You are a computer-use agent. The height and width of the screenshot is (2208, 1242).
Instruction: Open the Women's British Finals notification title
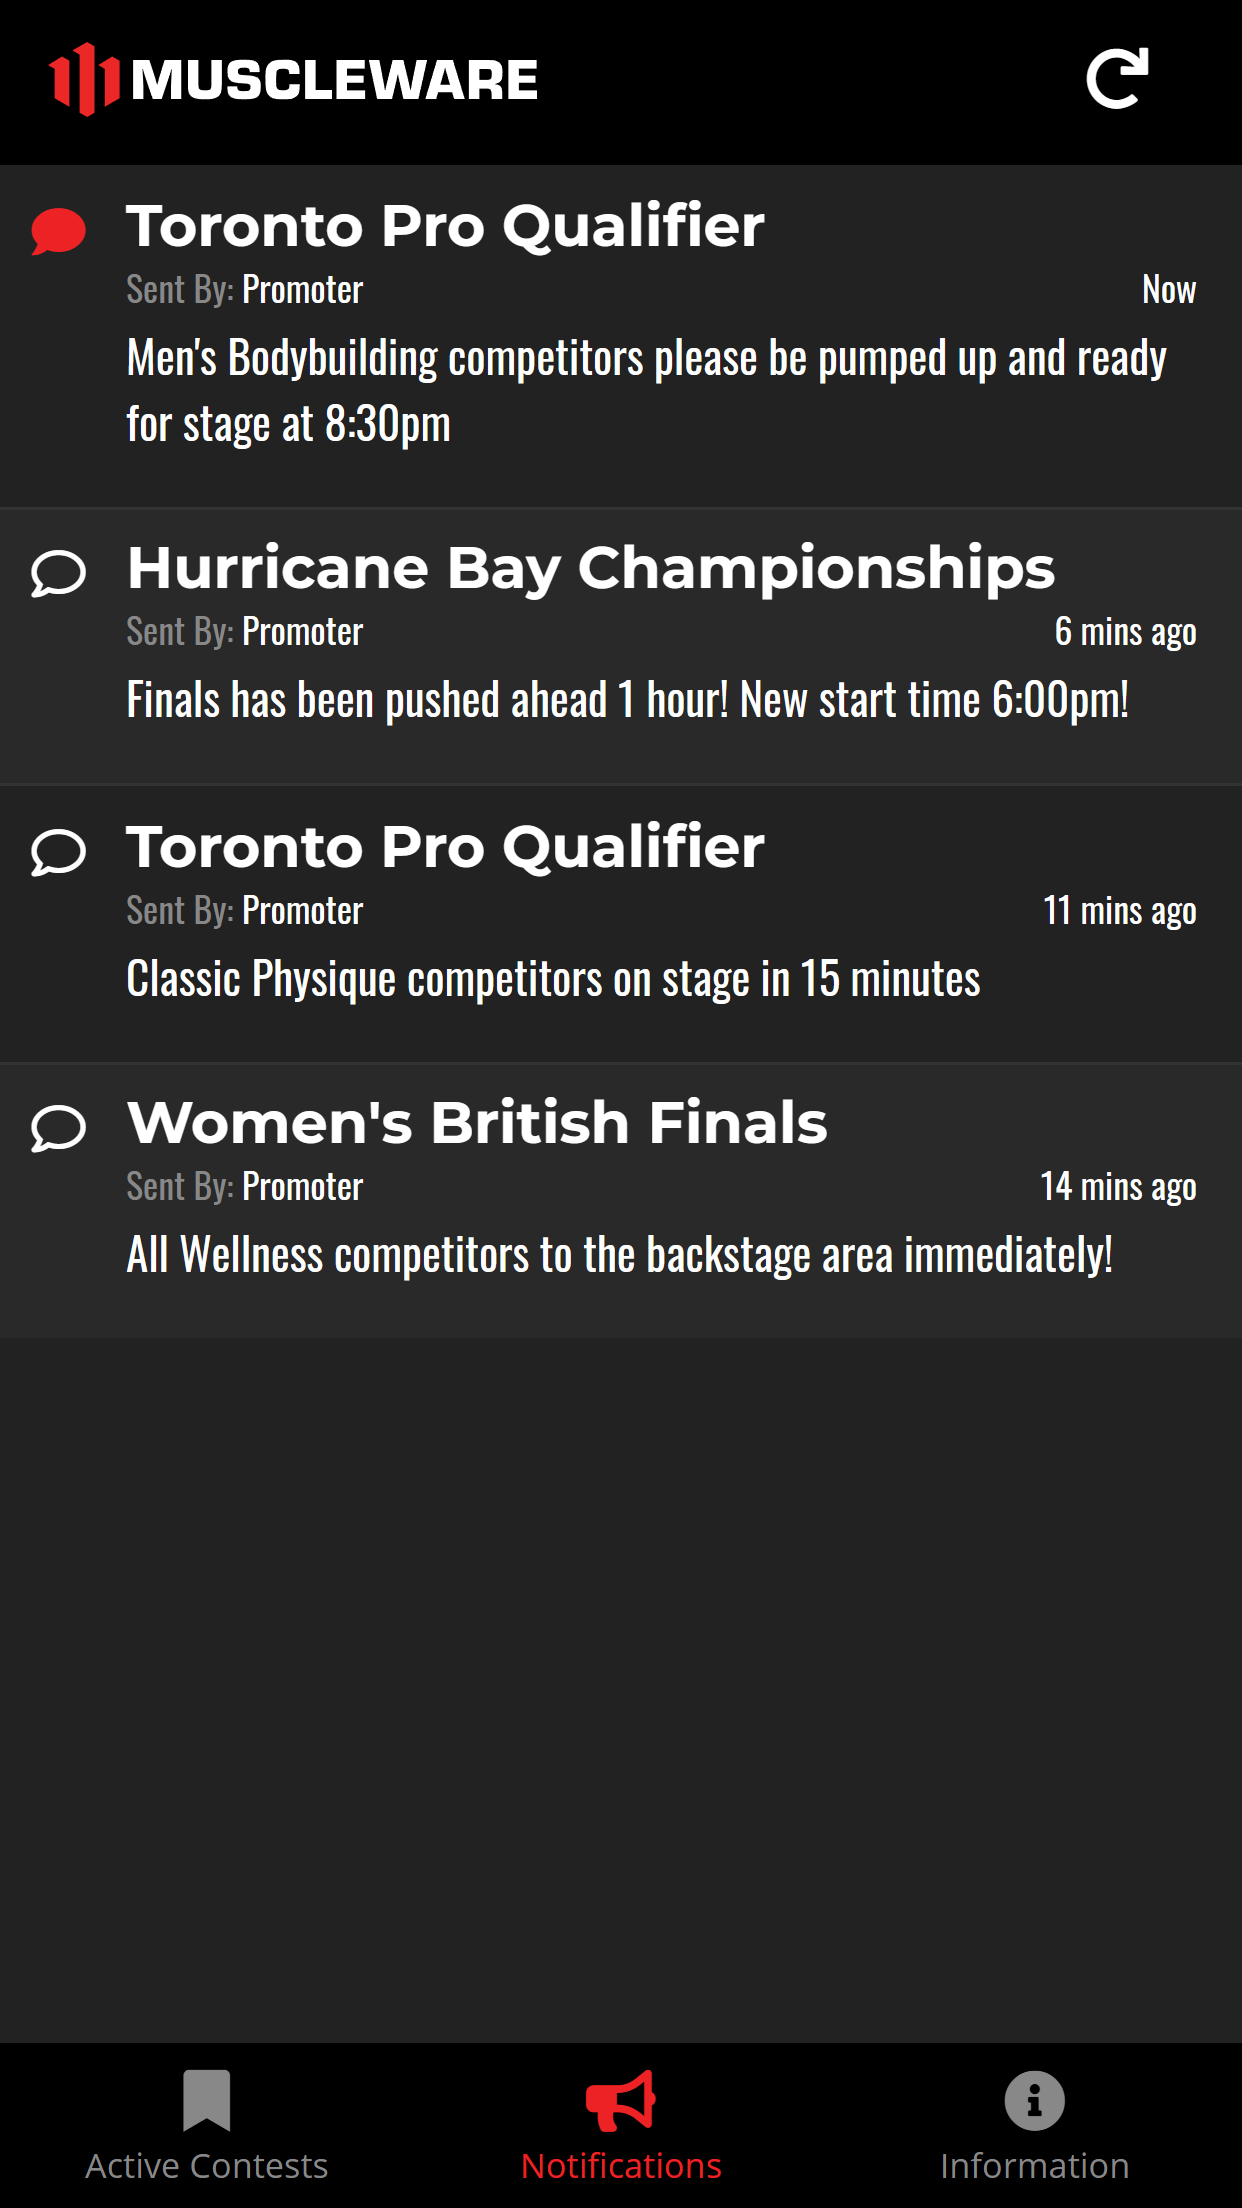coord(477,1122)
